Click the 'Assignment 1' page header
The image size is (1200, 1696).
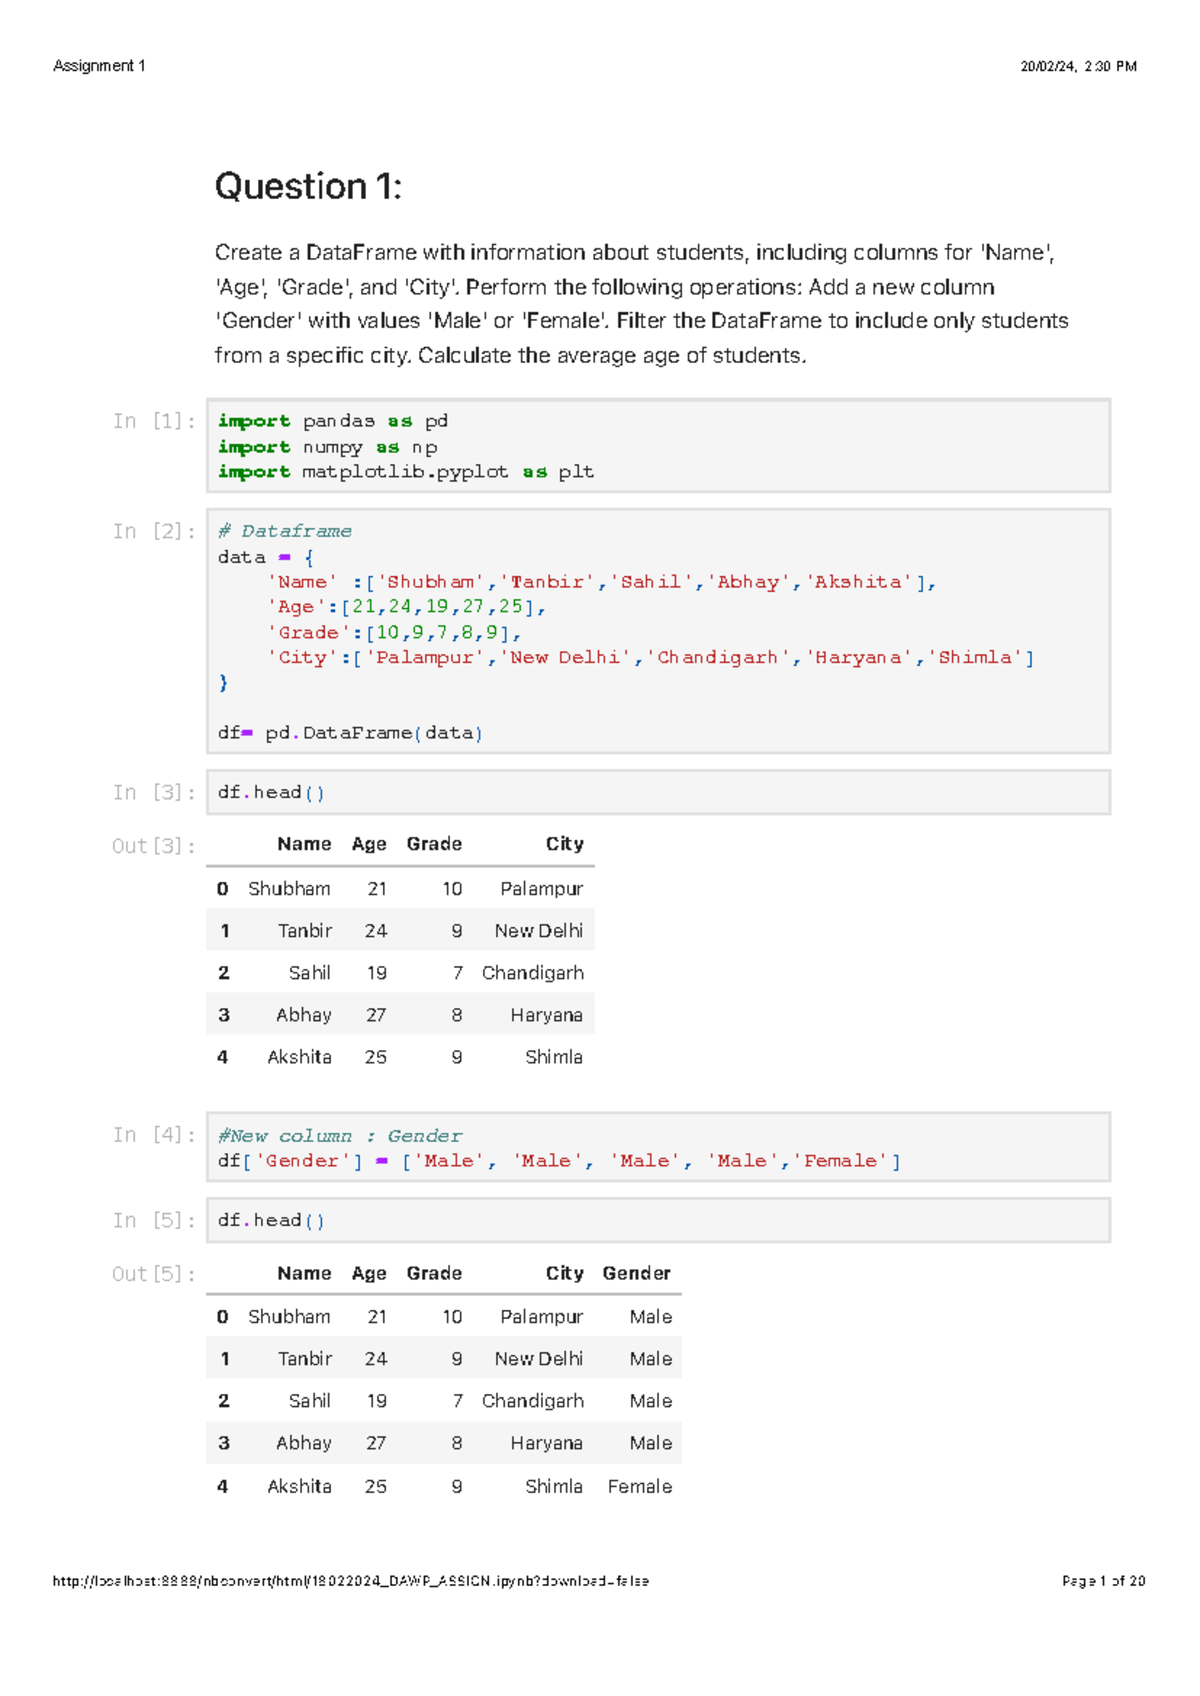click(x=99, y=66)
